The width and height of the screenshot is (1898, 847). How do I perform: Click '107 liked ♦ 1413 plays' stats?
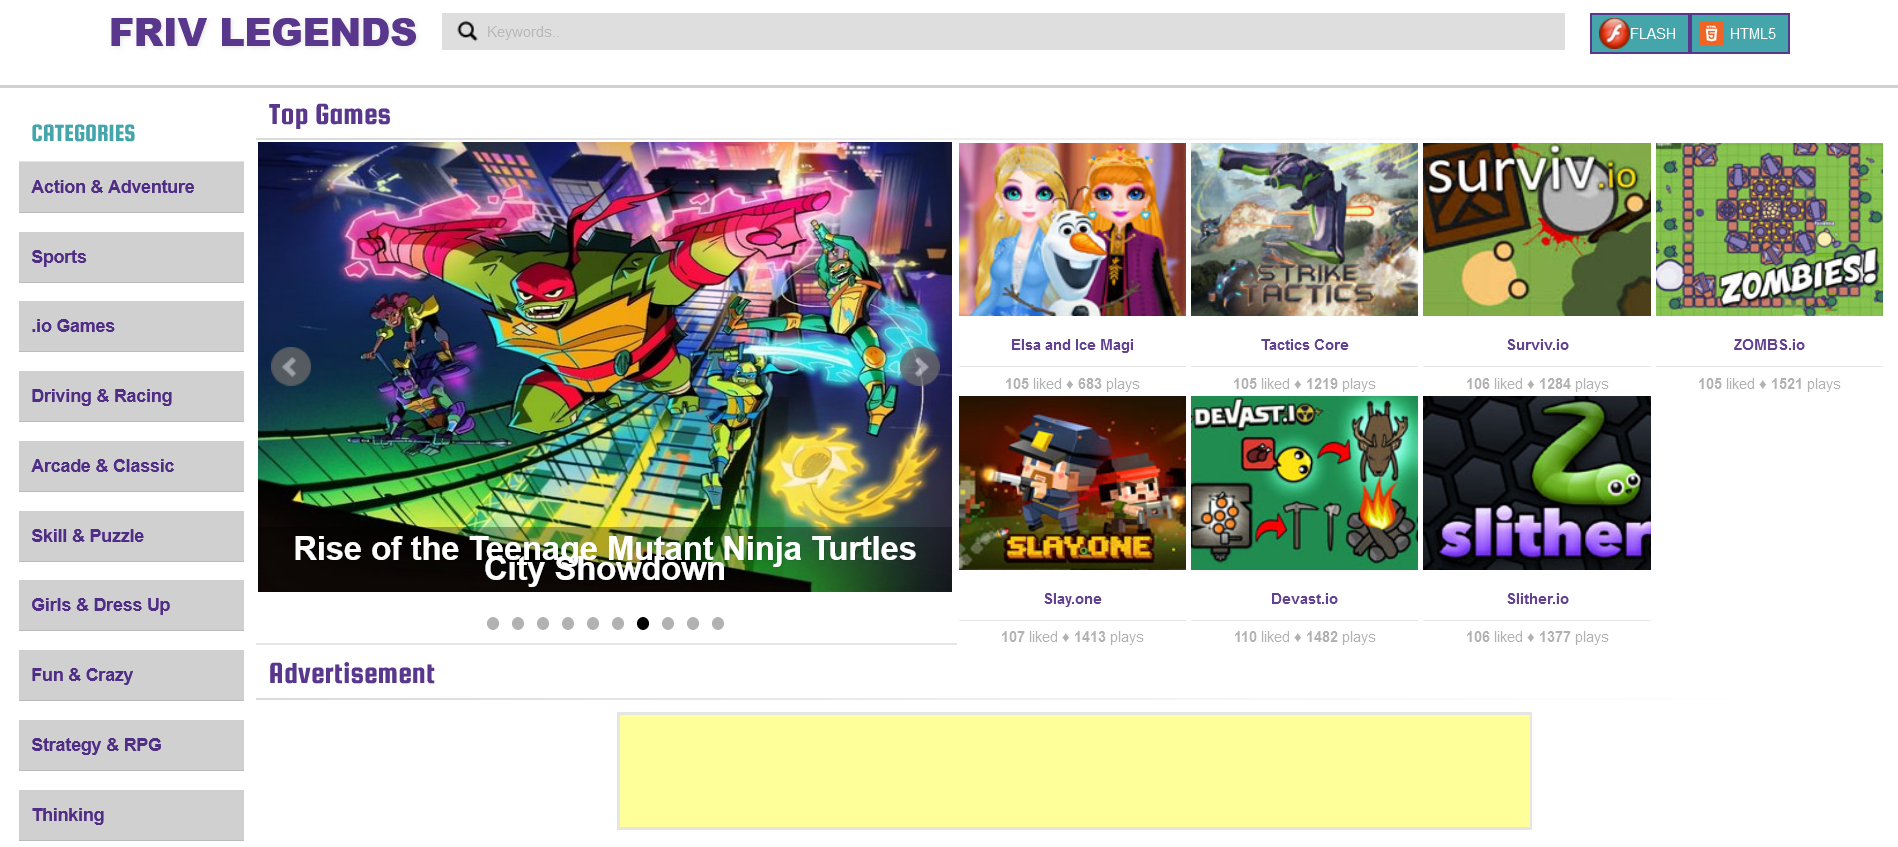point(1072,637)
